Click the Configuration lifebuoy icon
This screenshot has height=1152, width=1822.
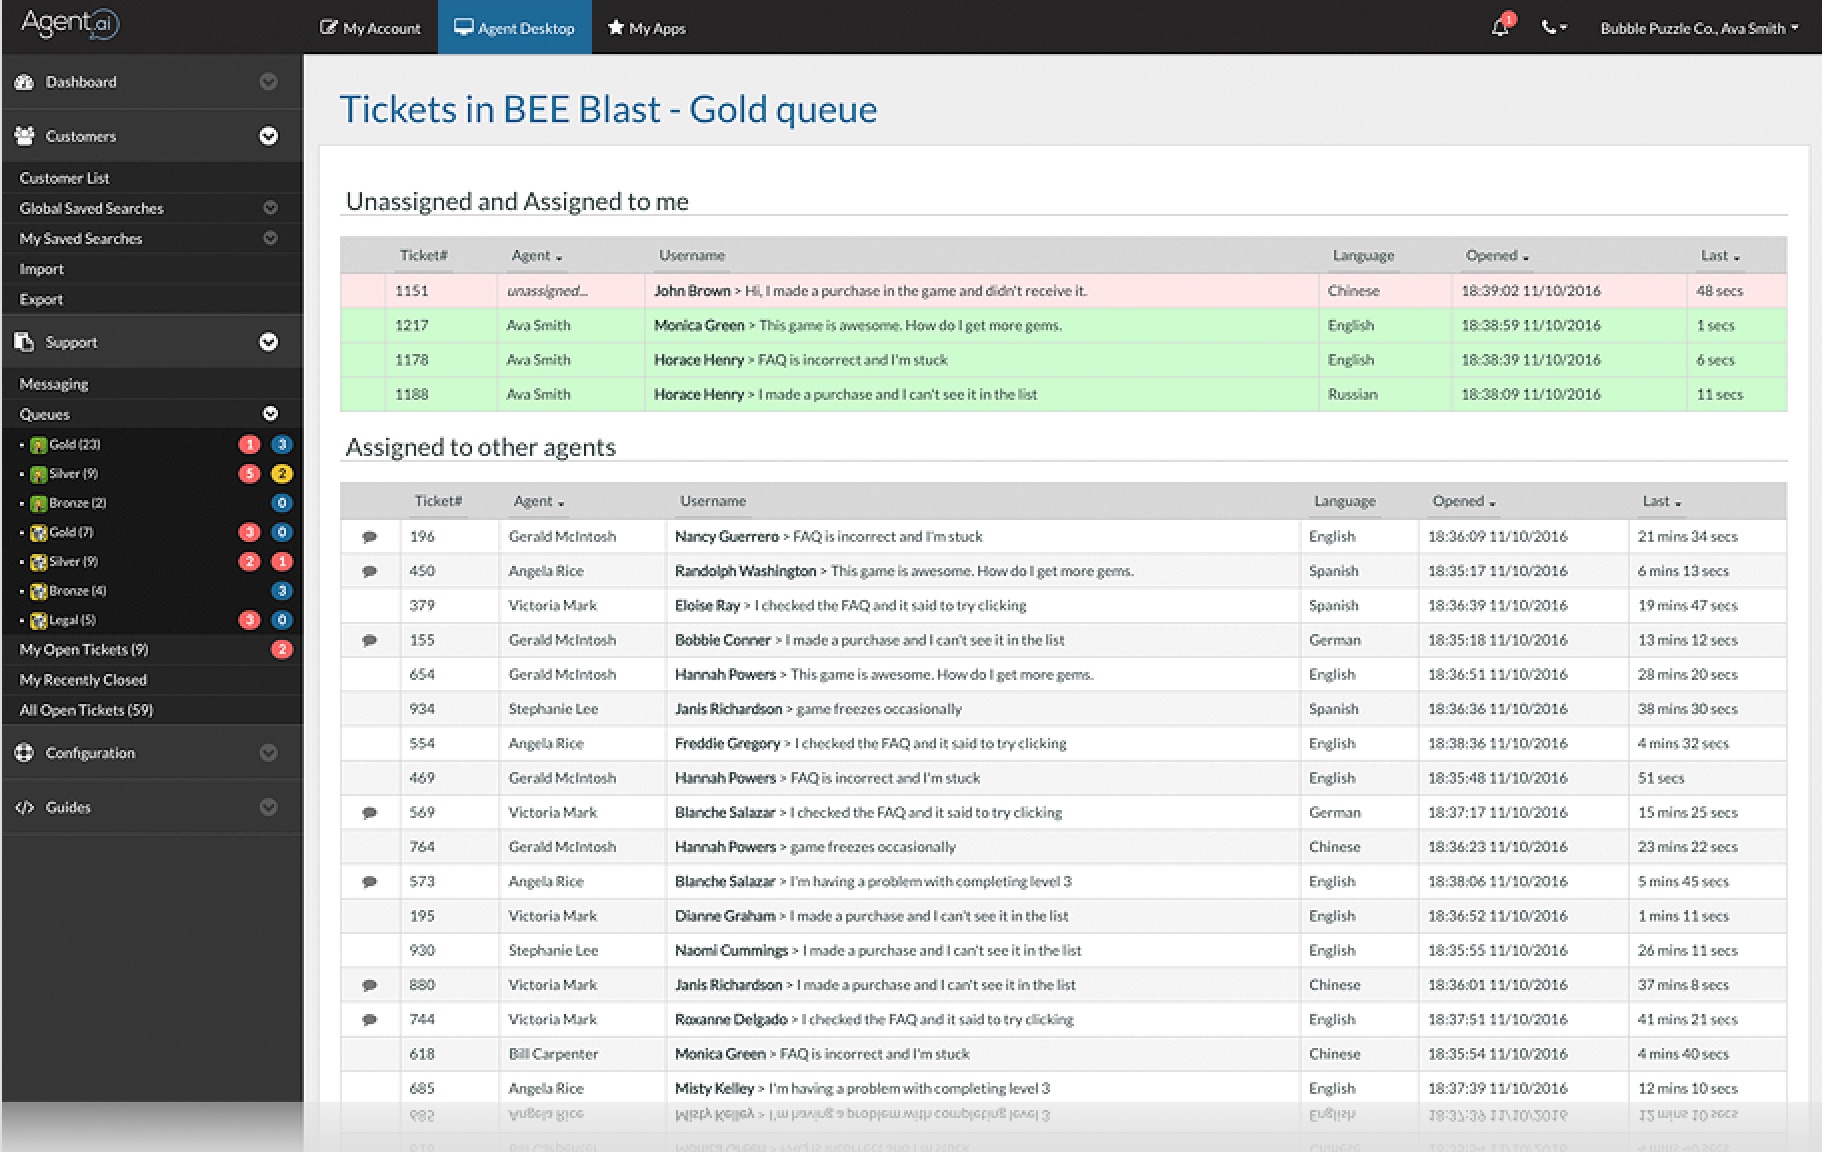point(25,753)
